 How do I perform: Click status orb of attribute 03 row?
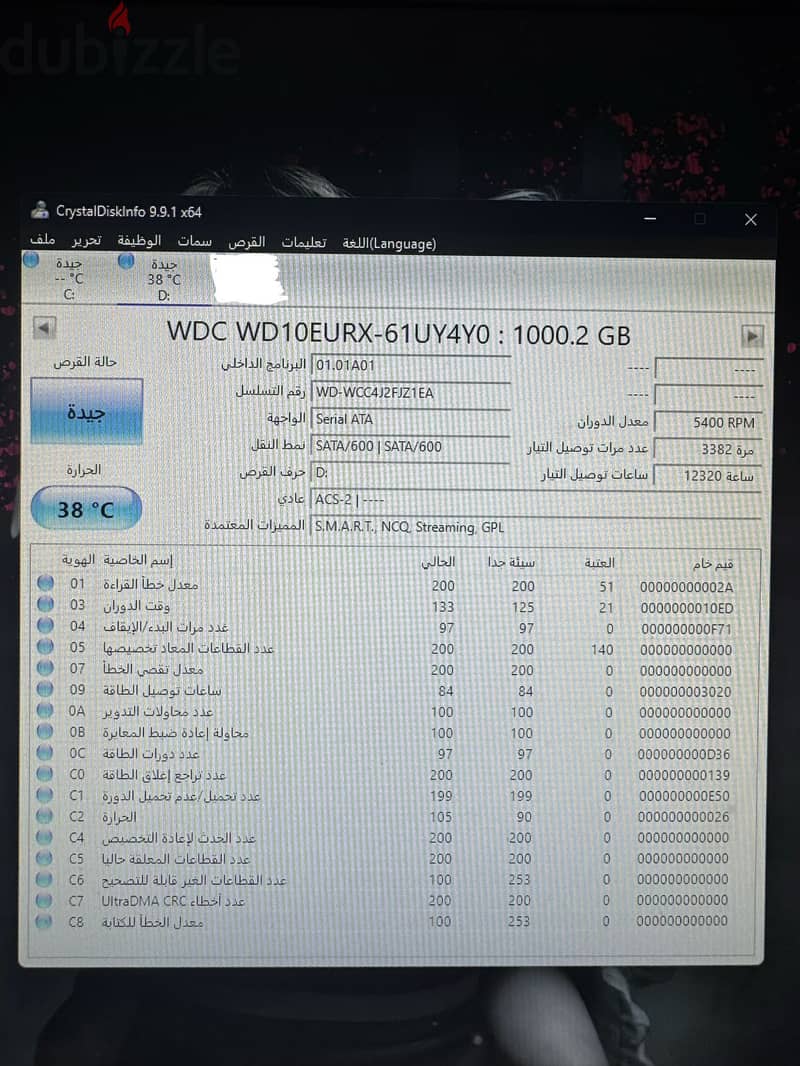click(x=46, y=604)
